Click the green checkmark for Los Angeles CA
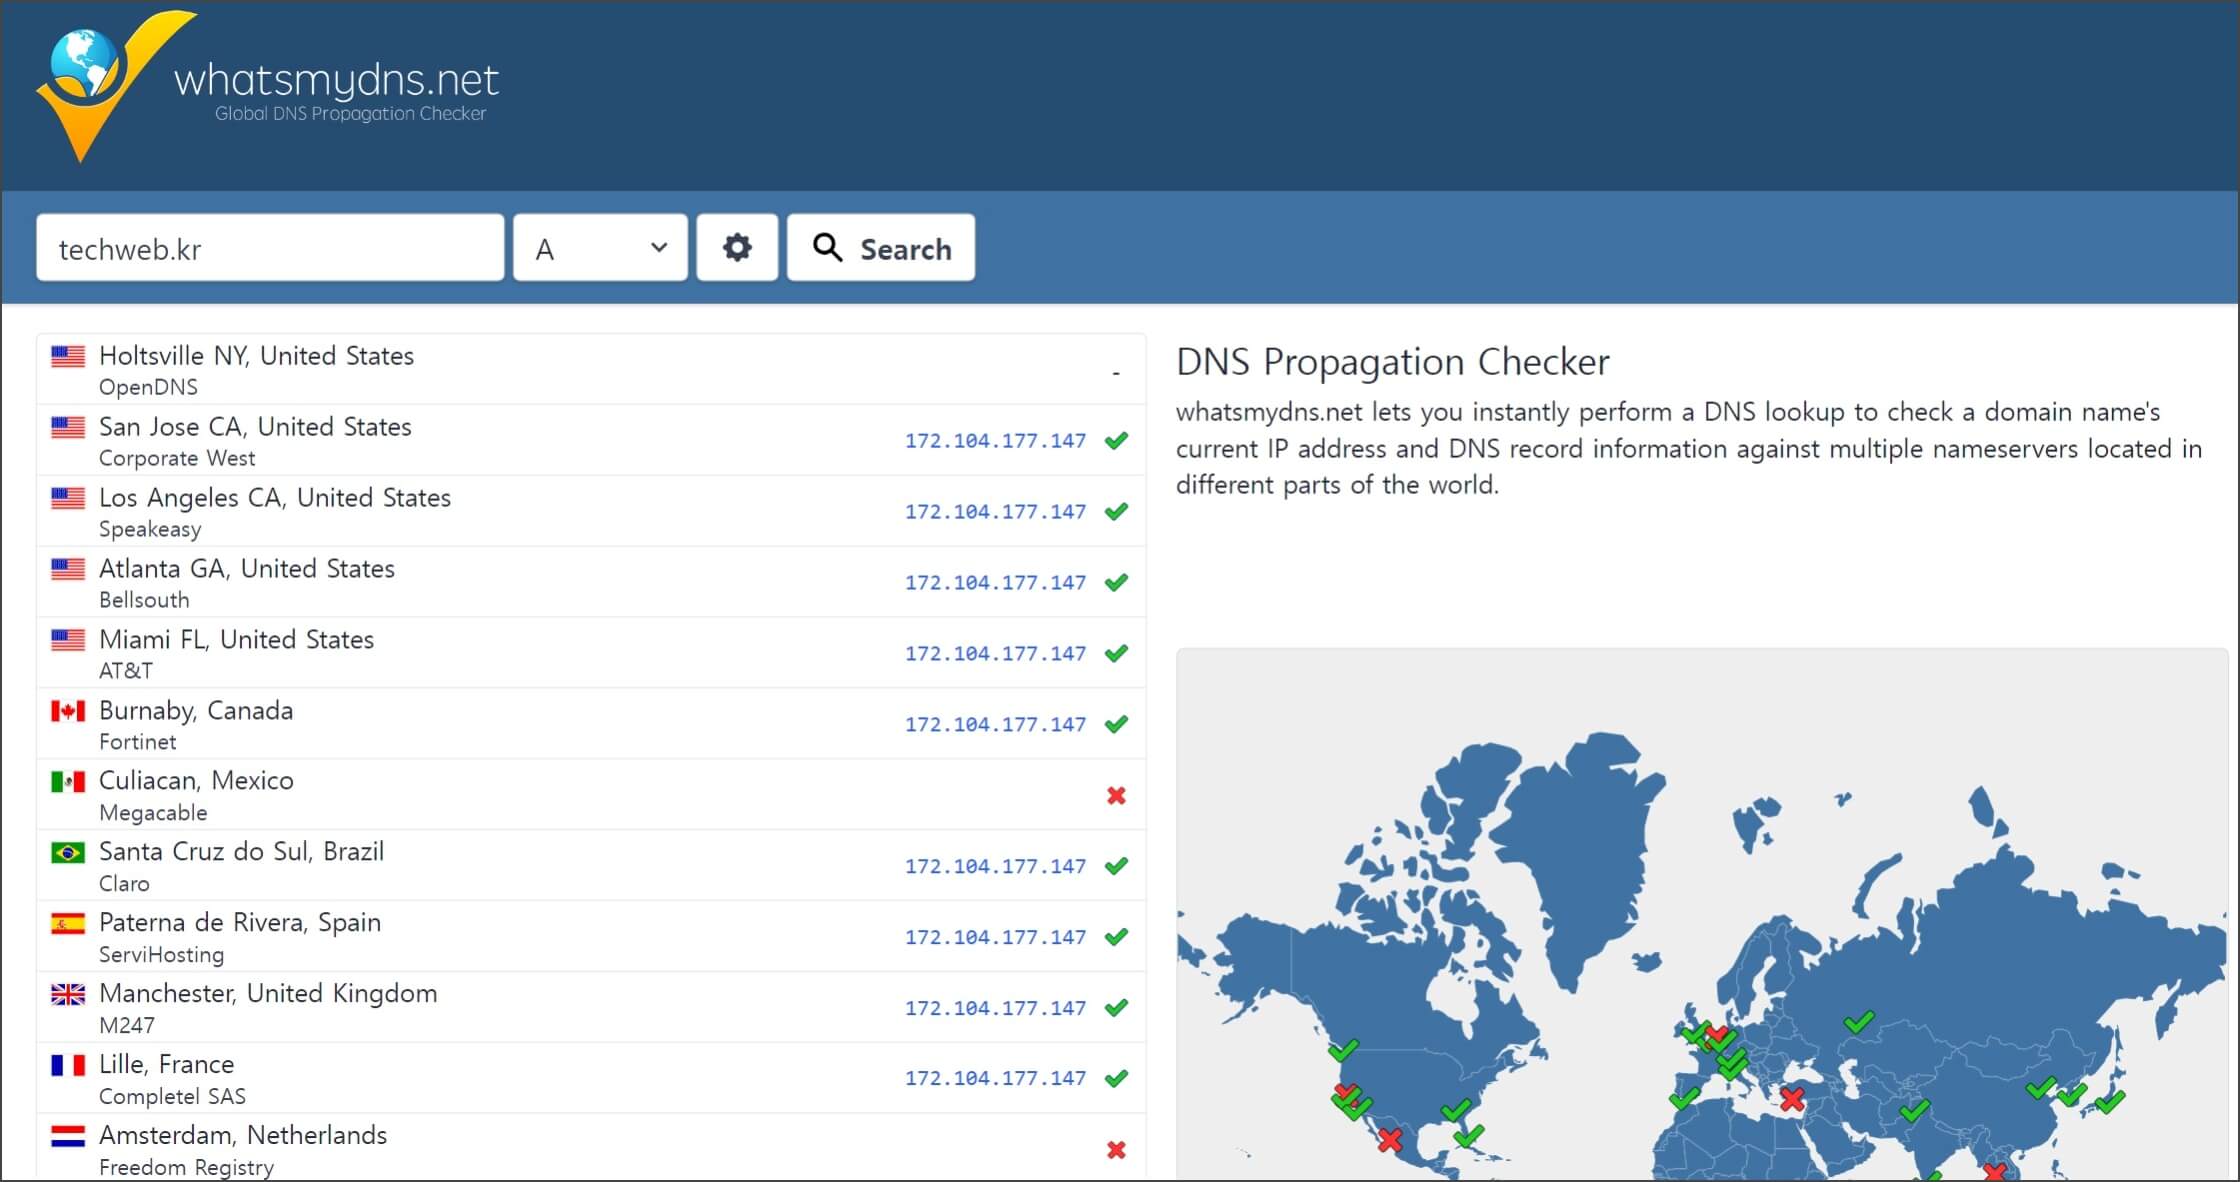2240x1182 pixels. (1119, 511)
